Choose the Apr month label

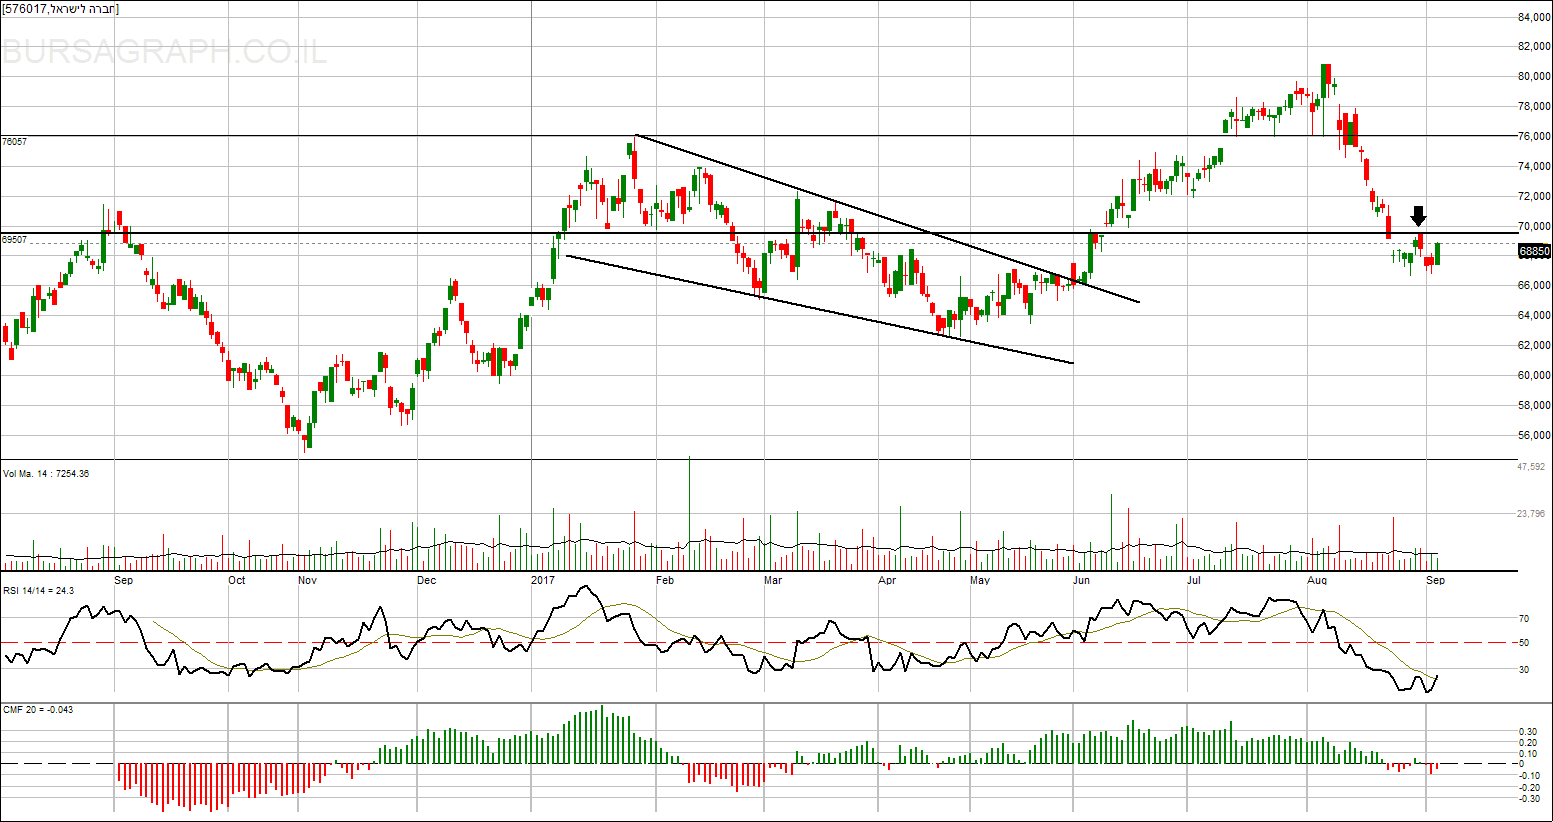[887, 580]
